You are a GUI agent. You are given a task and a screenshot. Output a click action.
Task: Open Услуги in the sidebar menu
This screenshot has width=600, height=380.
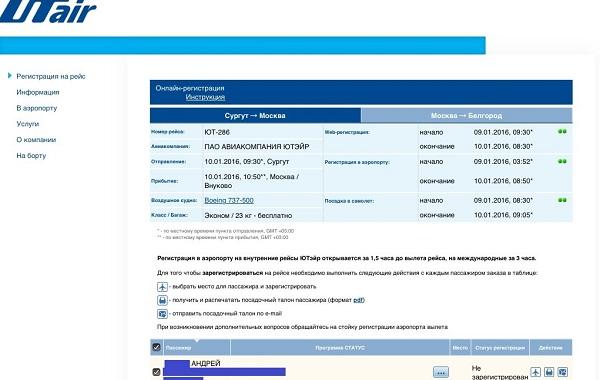(x=28, y=124)
